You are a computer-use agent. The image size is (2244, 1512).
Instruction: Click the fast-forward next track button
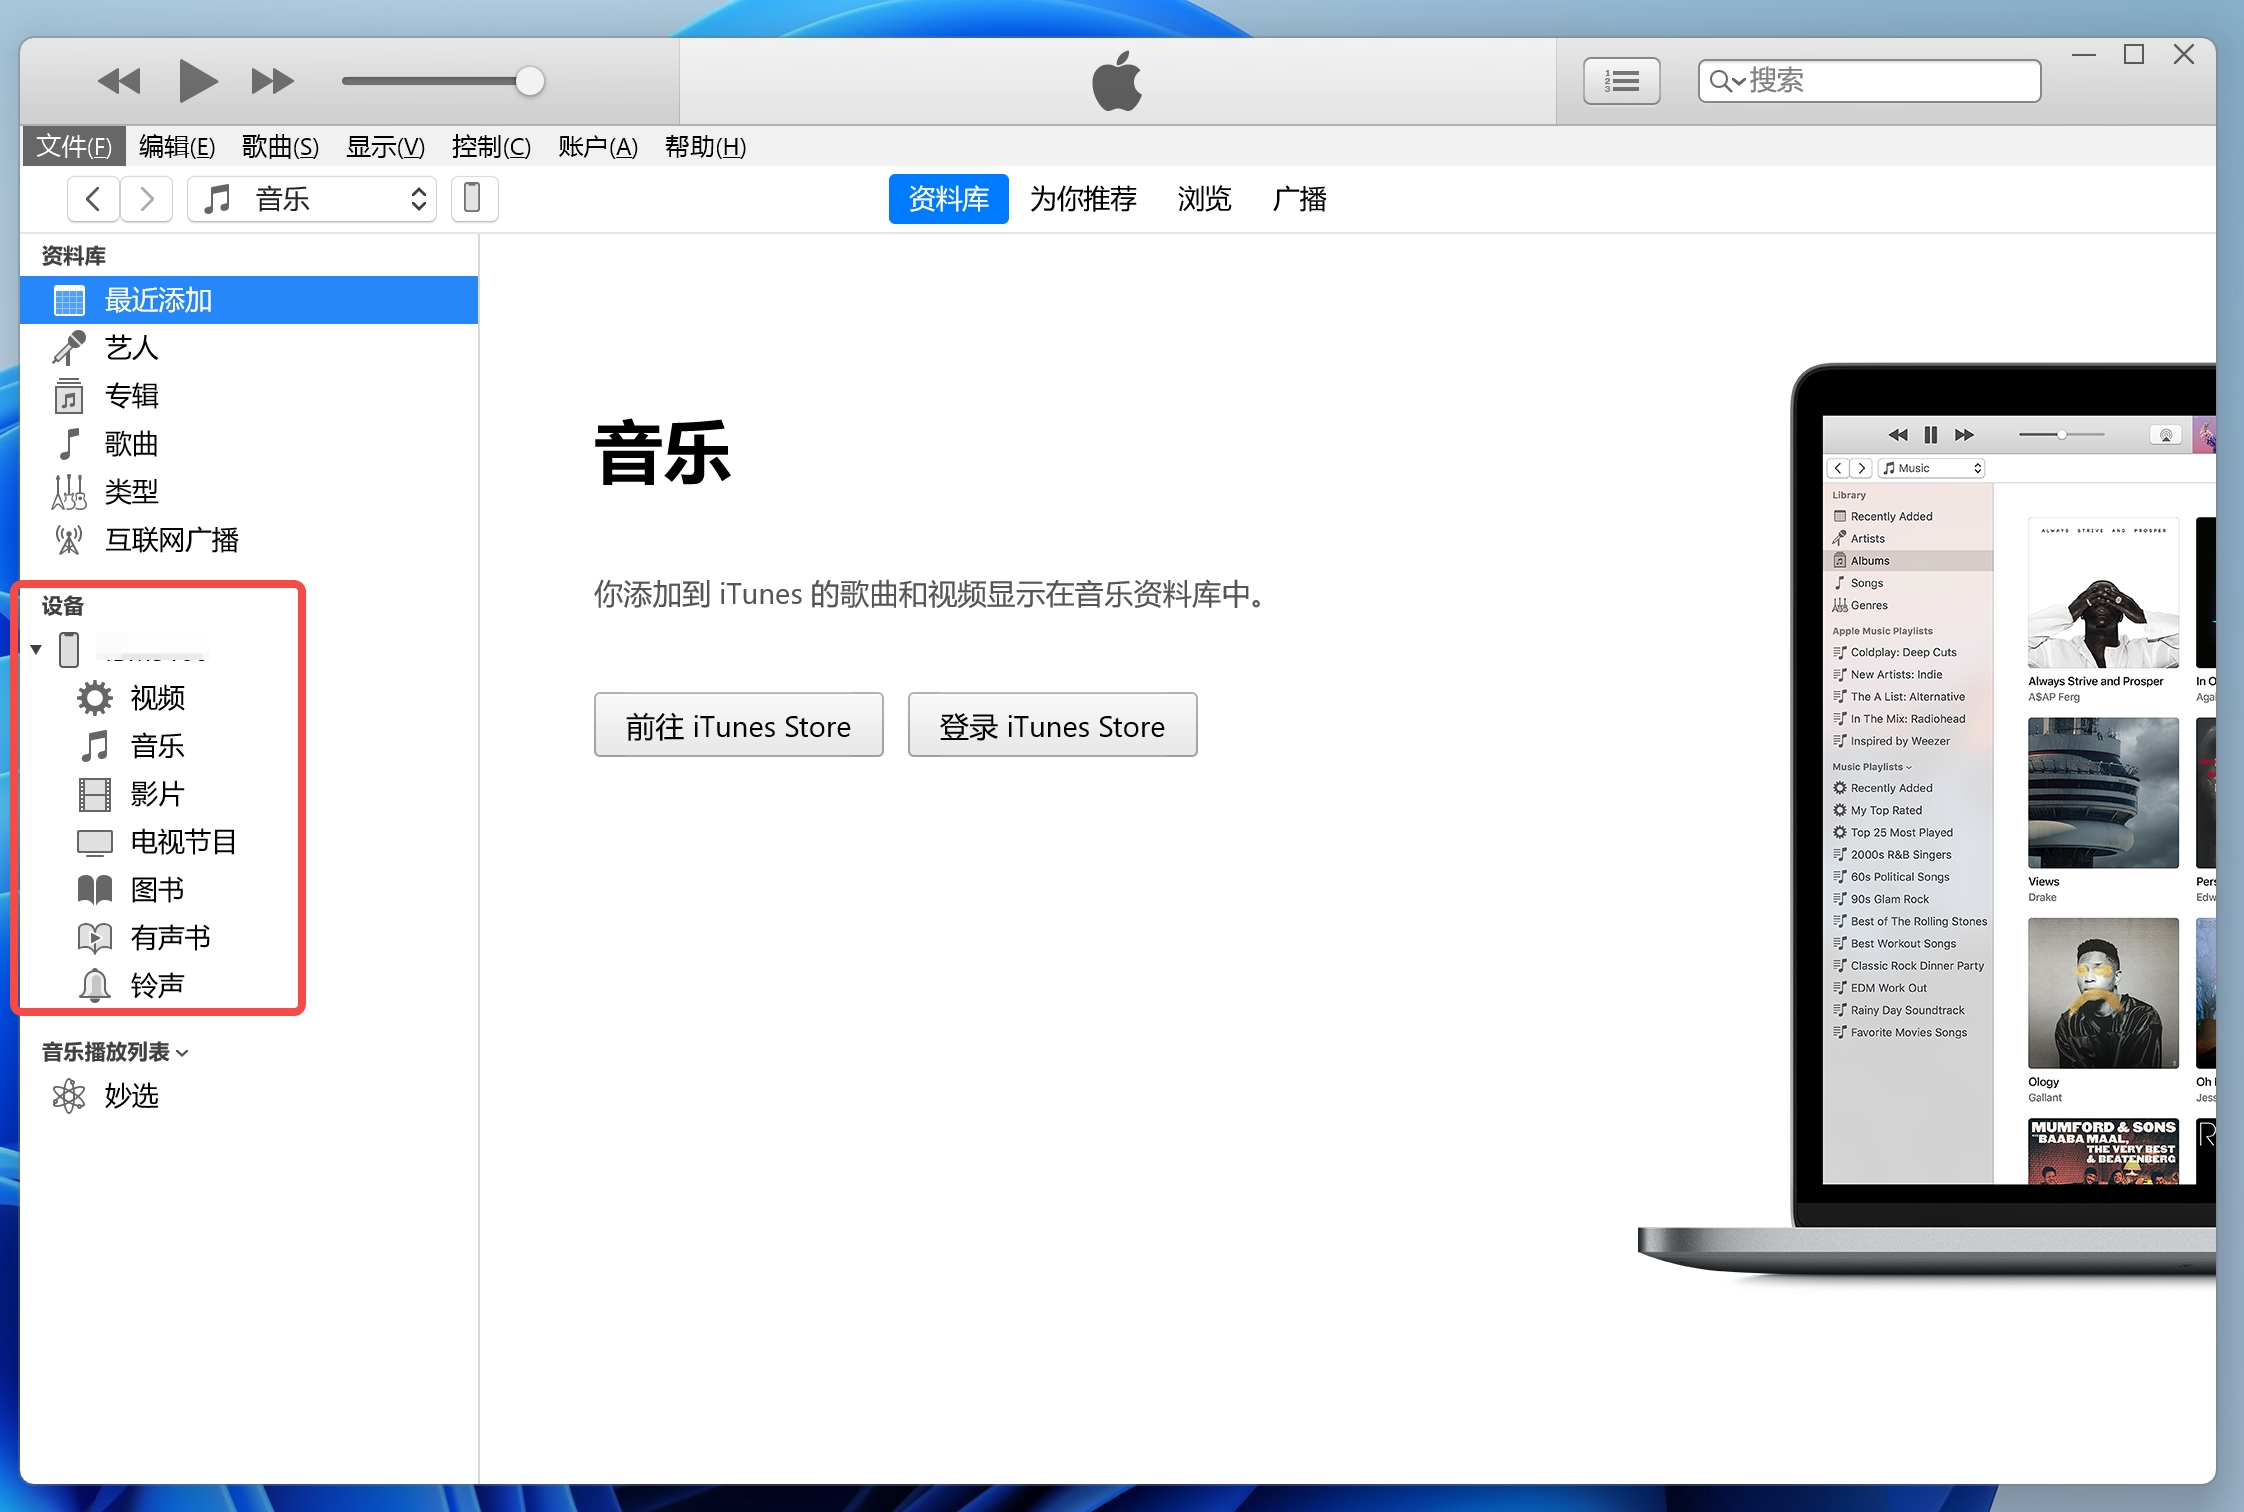[272, 81]
